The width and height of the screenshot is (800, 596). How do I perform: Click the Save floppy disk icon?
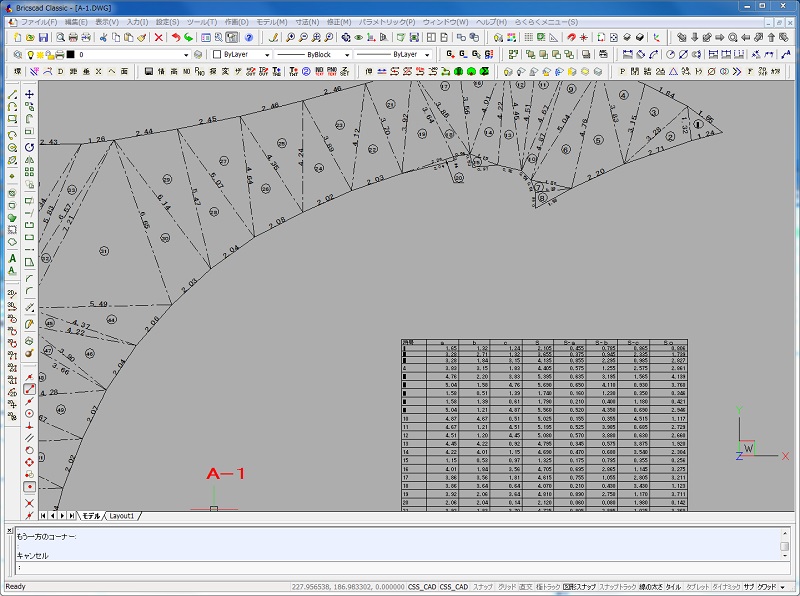click(43, 37)
